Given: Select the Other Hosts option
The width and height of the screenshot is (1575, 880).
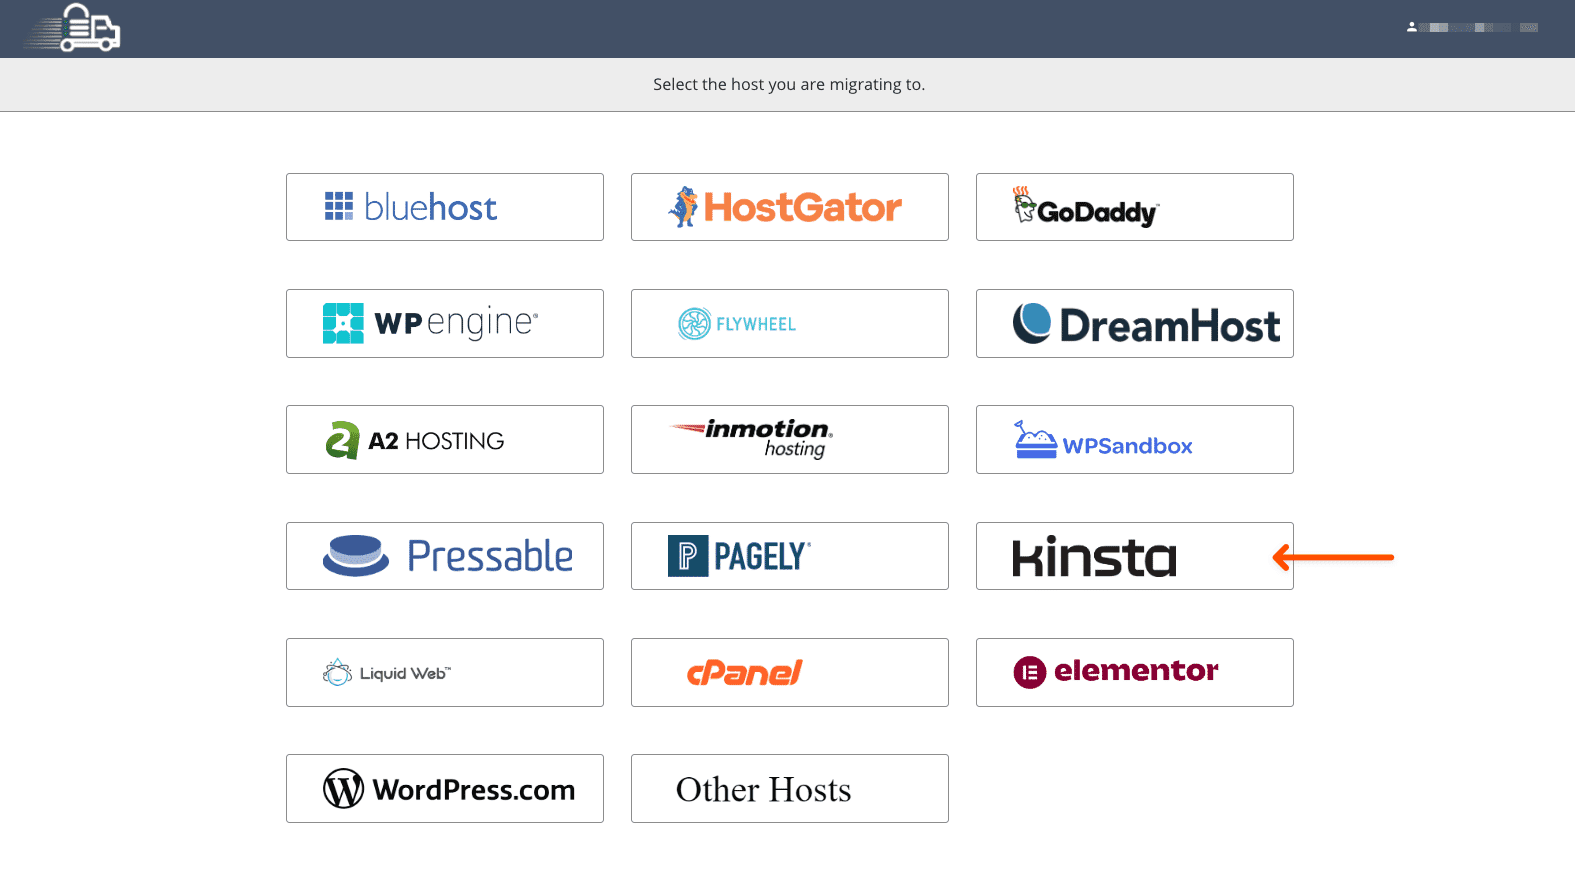Looking at the screenshot, I should coord(789,788).
